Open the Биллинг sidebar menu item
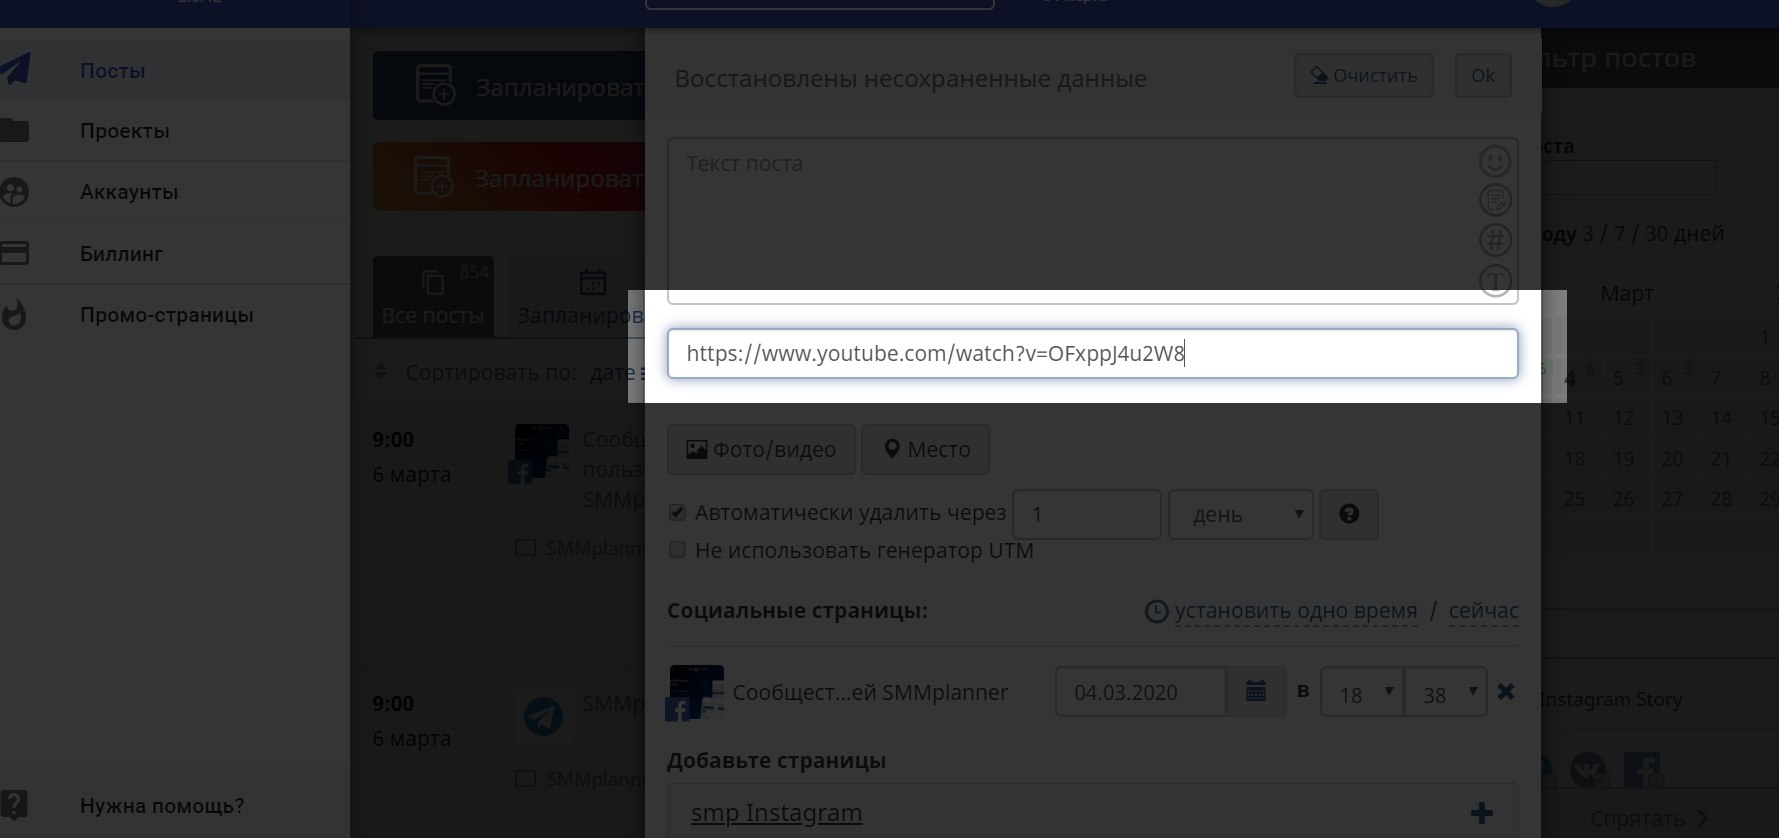The width and height of the screenshot is (1779, 838). point(121,254)
